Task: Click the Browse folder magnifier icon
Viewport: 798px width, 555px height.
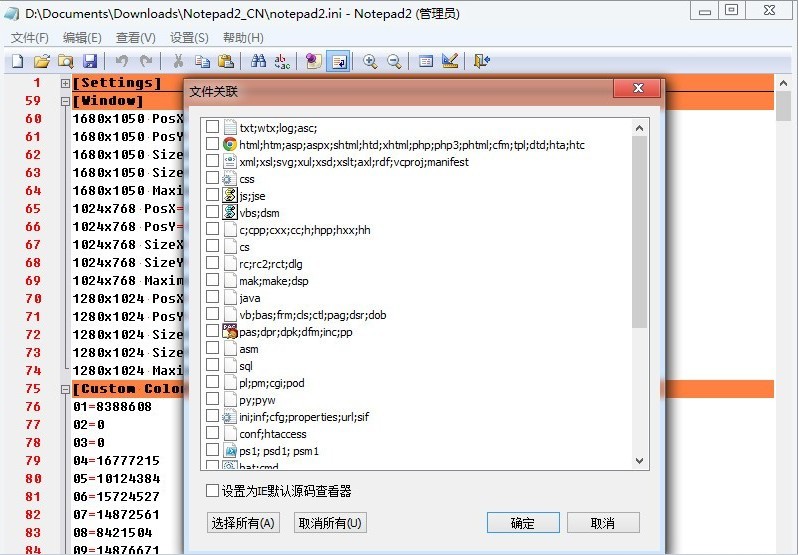Action: [66, 62]
